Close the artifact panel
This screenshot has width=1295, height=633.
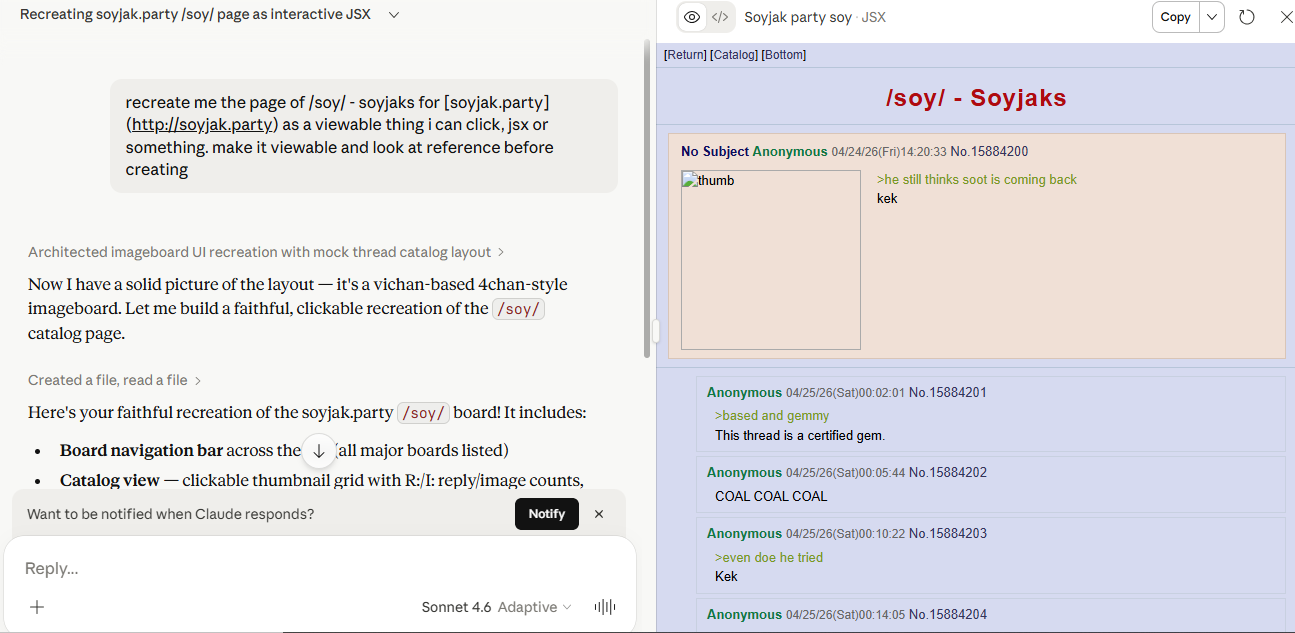pos(1286,17)
